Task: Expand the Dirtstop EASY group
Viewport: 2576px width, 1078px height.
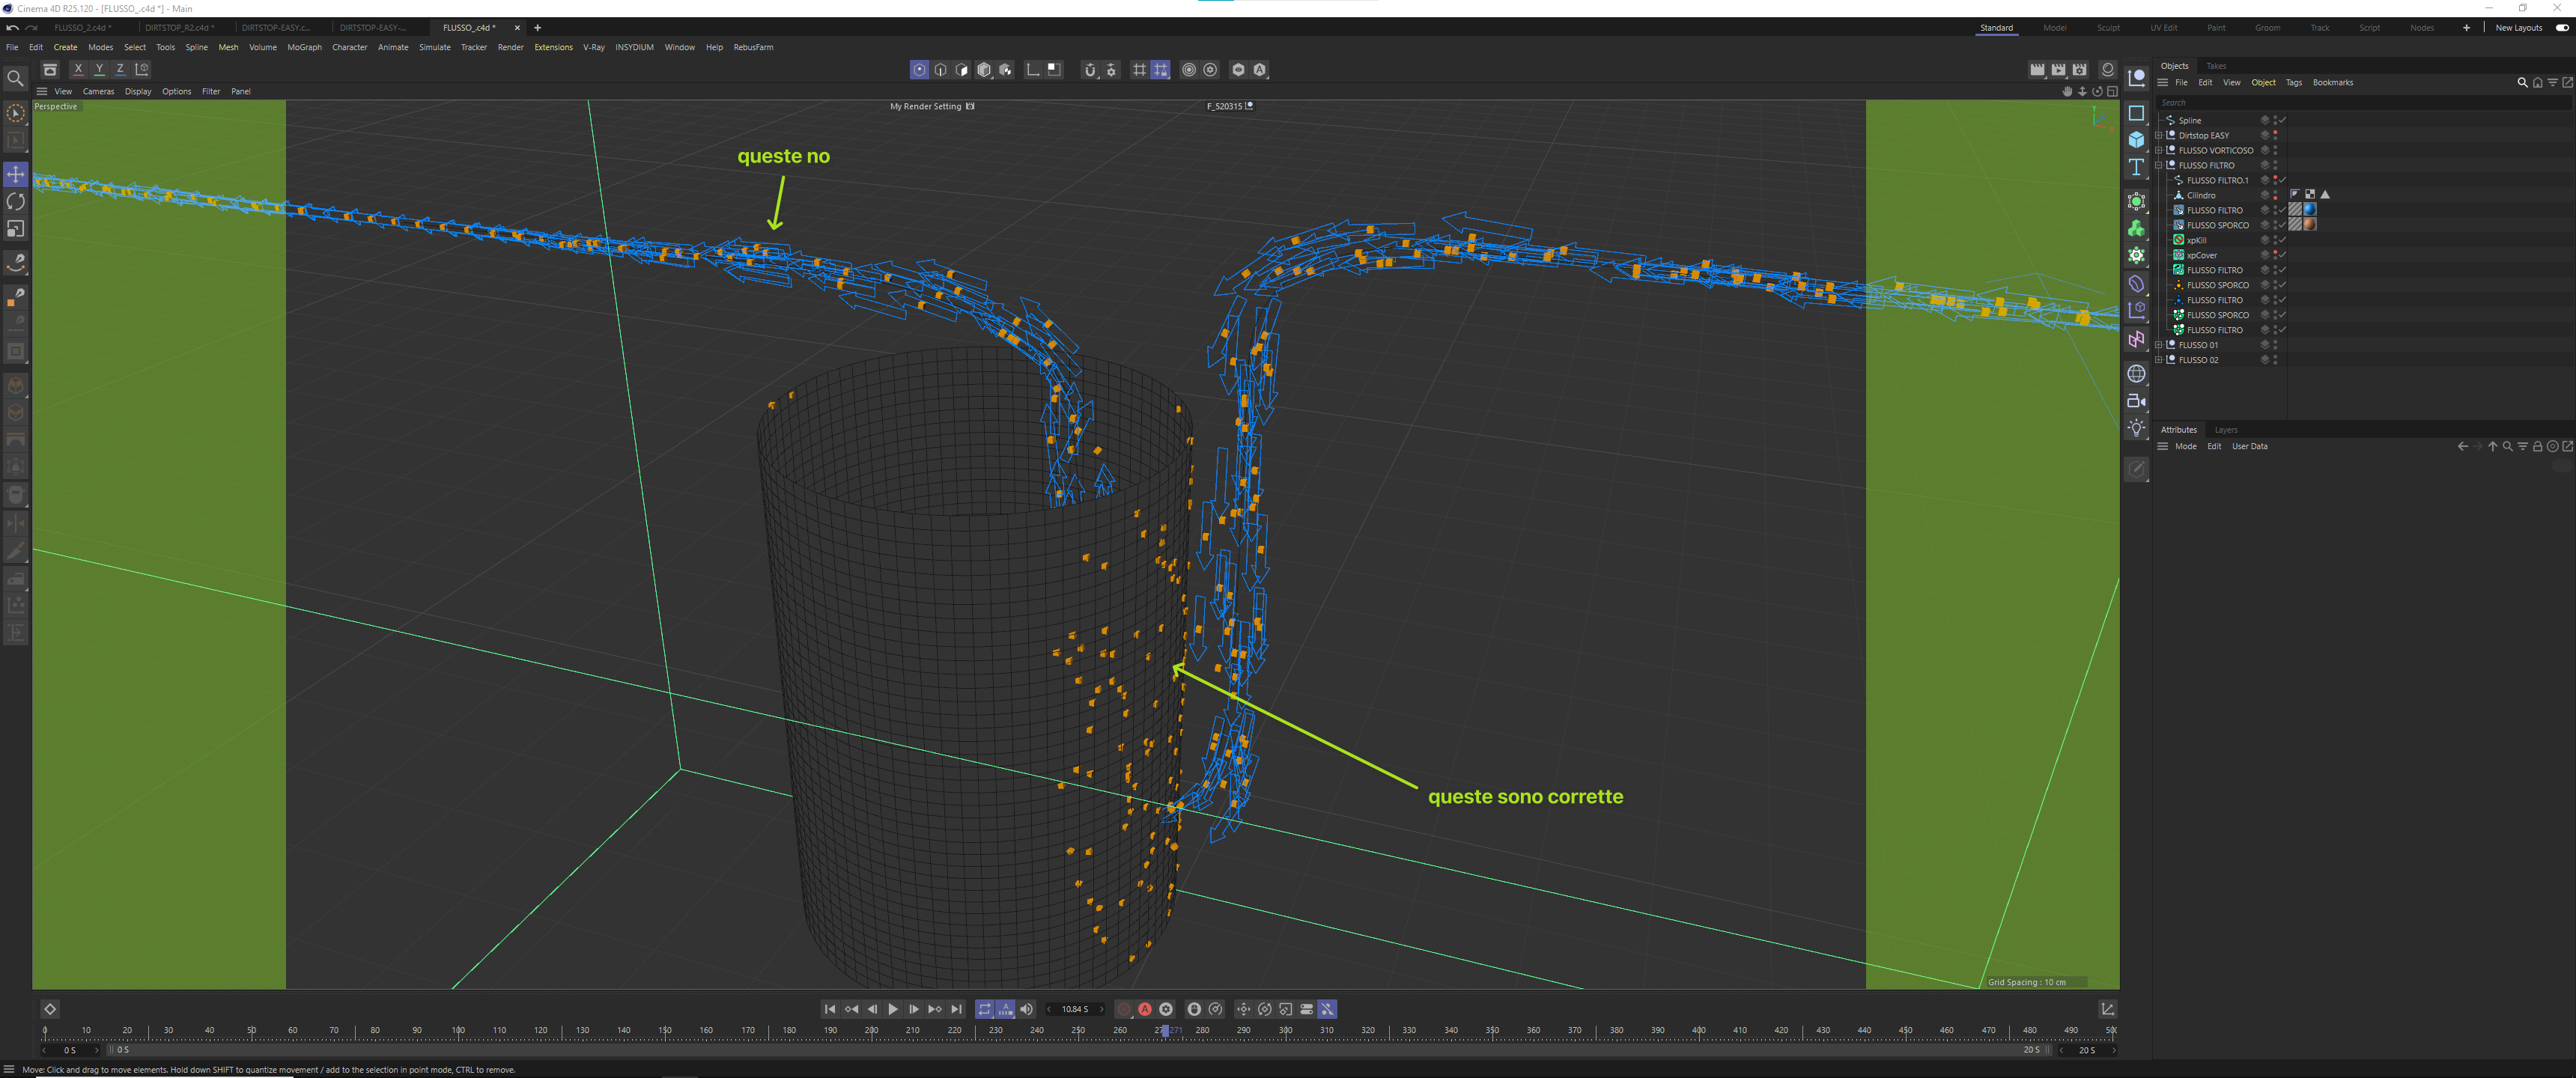Action: 2159,135
